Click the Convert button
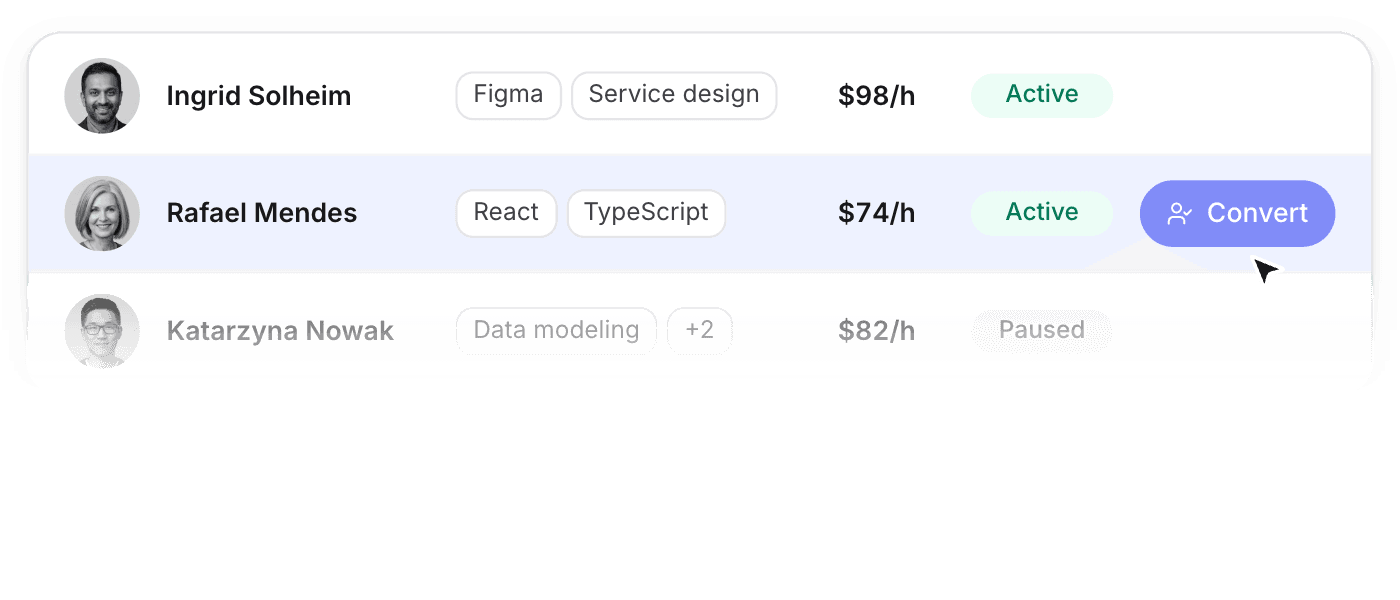 click(x=1237, y=213)
